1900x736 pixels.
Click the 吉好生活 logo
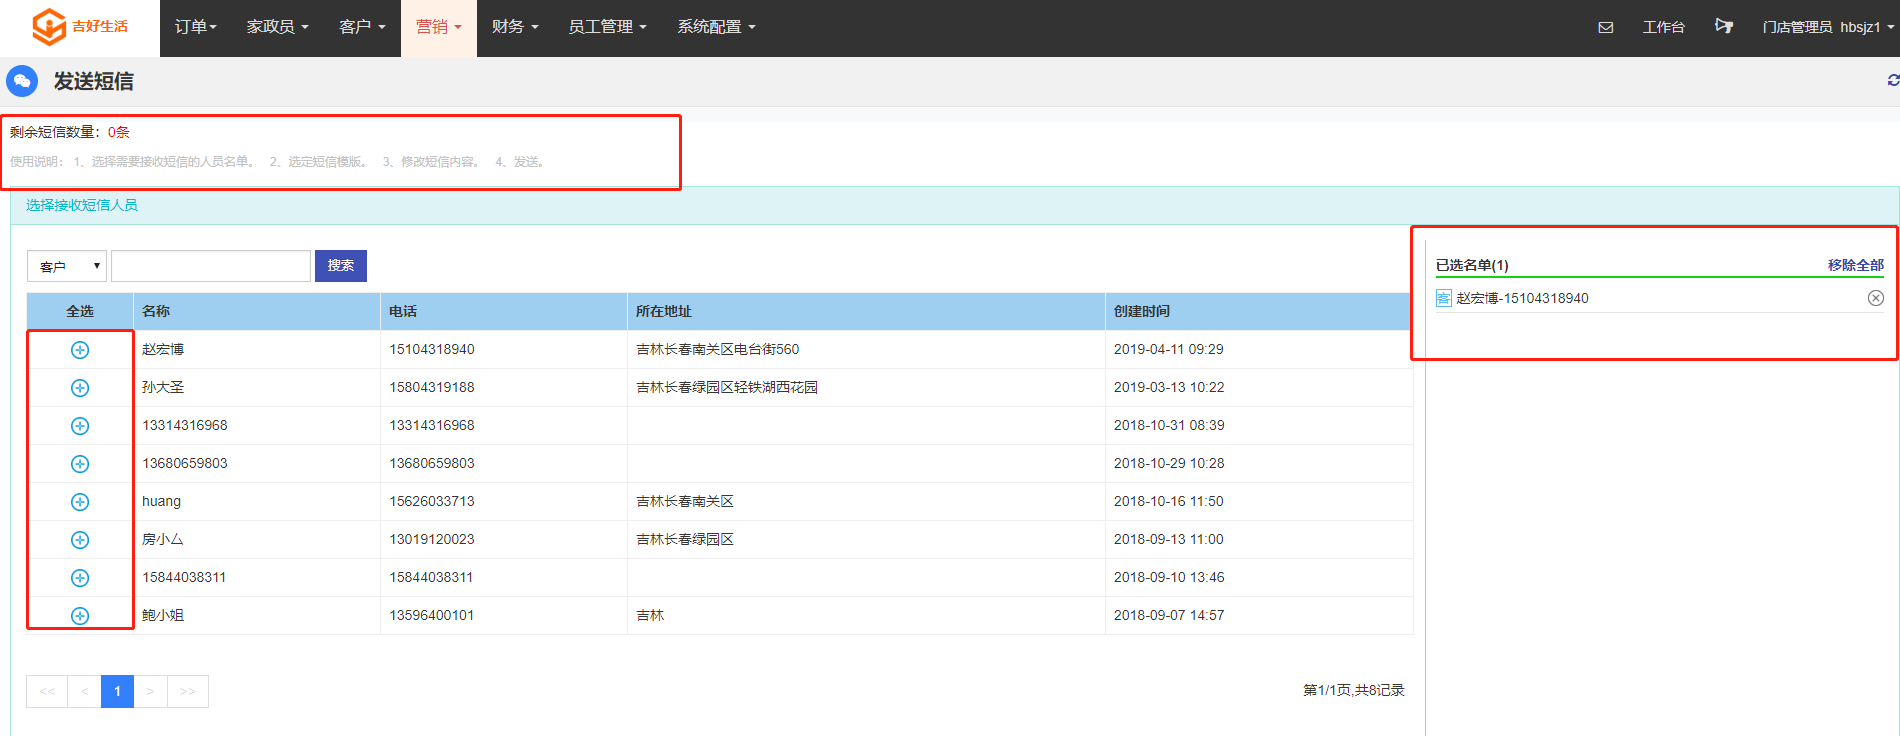tap(80, 27)
